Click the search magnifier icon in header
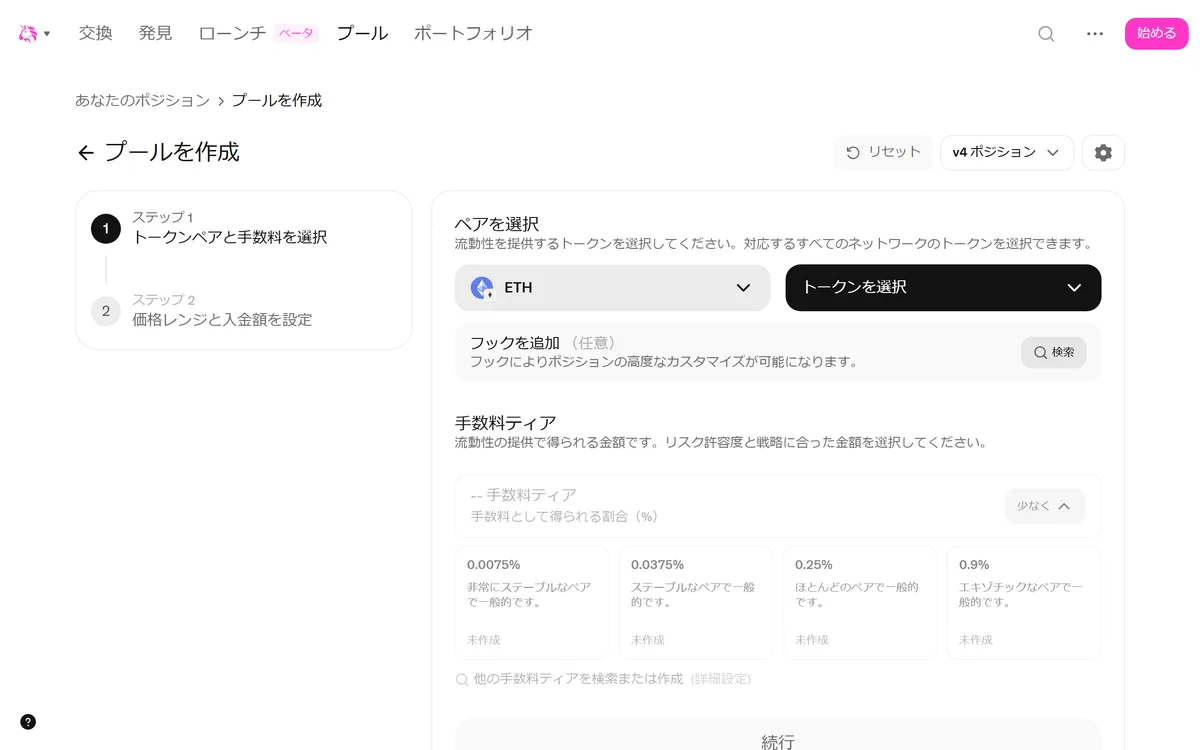This screenshot has width=1200, height=750. [x=1046, y=33]
